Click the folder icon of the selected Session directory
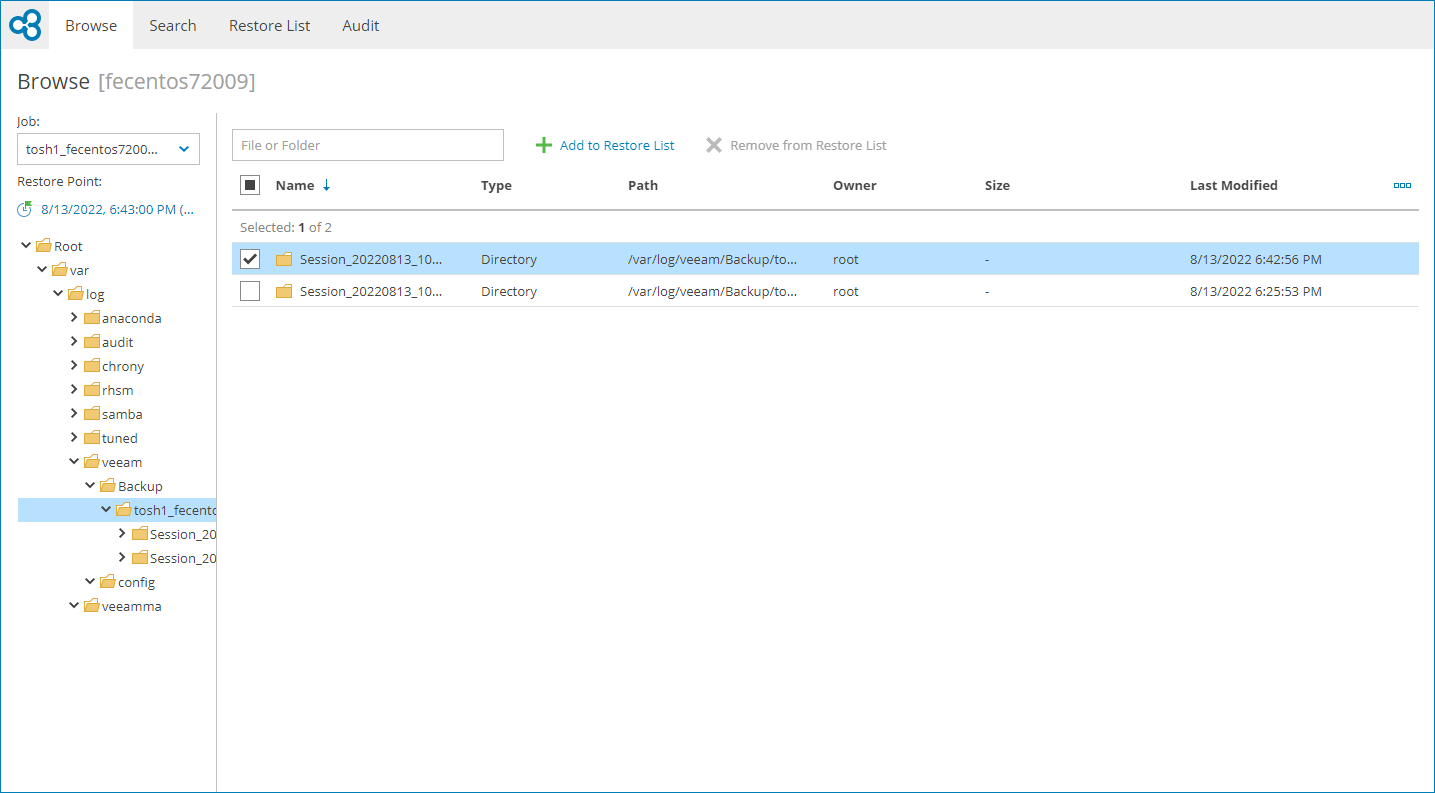 click(x=283, y=259)
